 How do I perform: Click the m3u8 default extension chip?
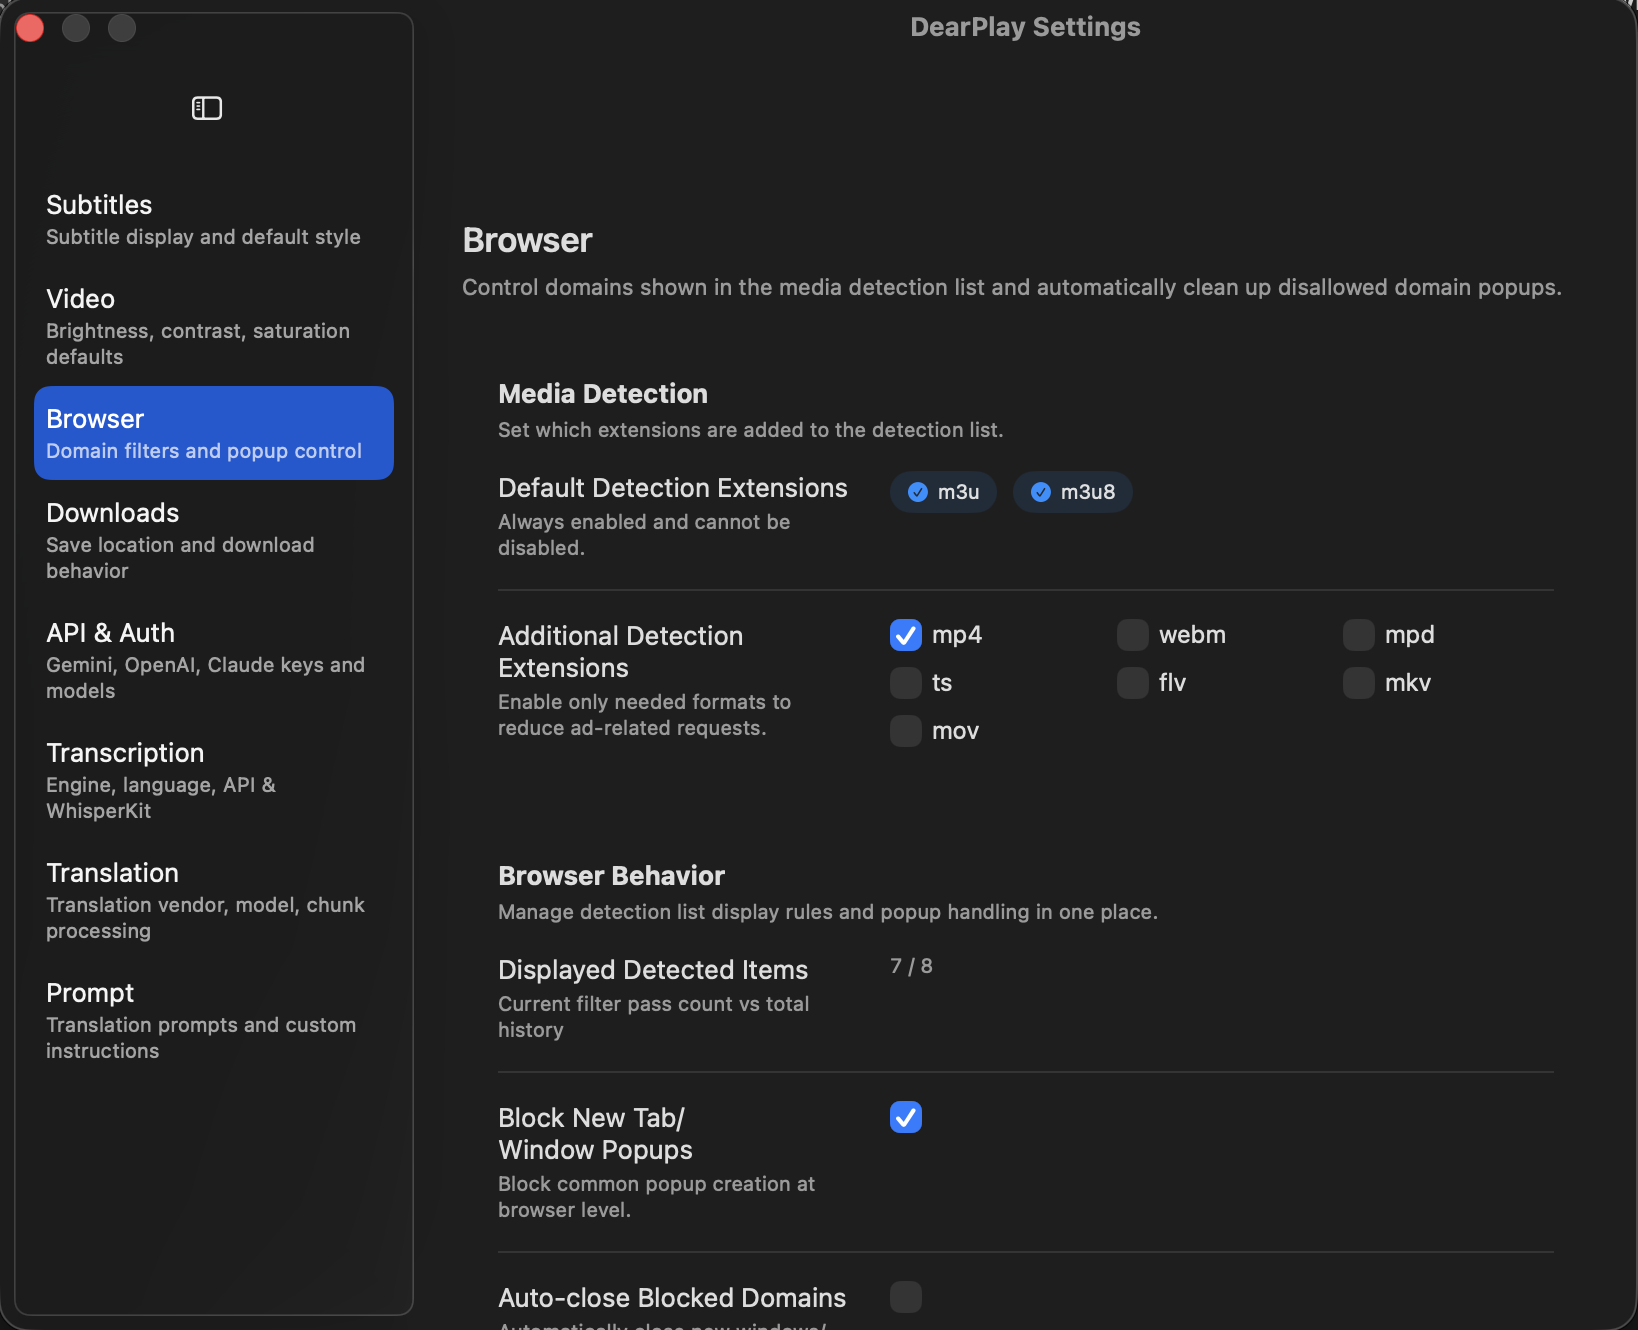[x=1072, y=492]
